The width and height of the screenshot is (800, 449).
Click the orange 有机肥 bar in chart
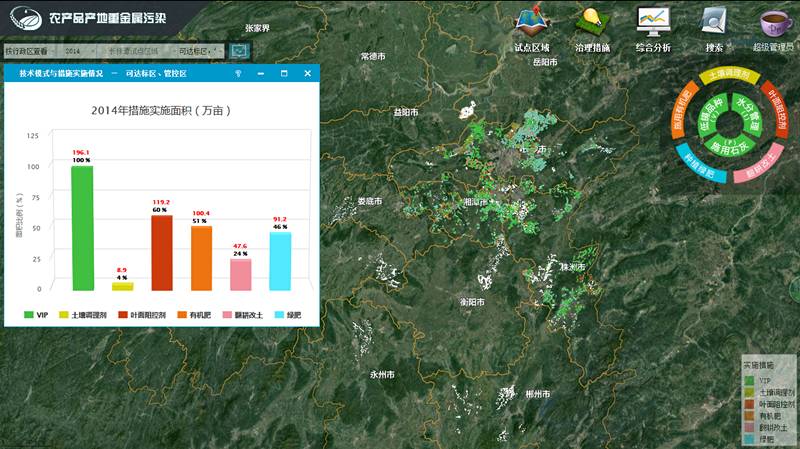click(201, 258)
